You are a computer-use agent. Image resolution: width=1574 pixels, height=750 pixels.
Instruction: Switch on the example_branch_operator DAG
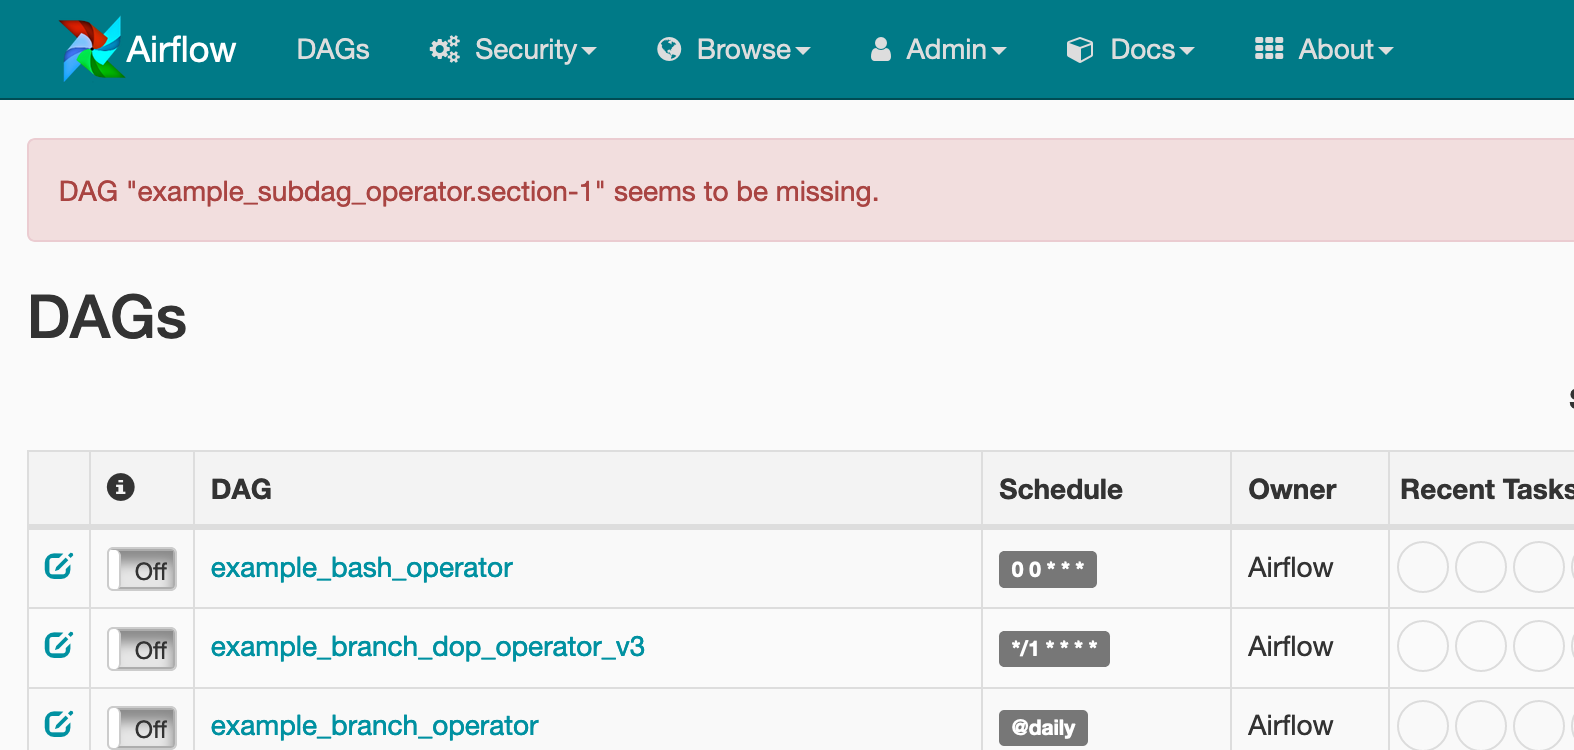pos(142,727)
